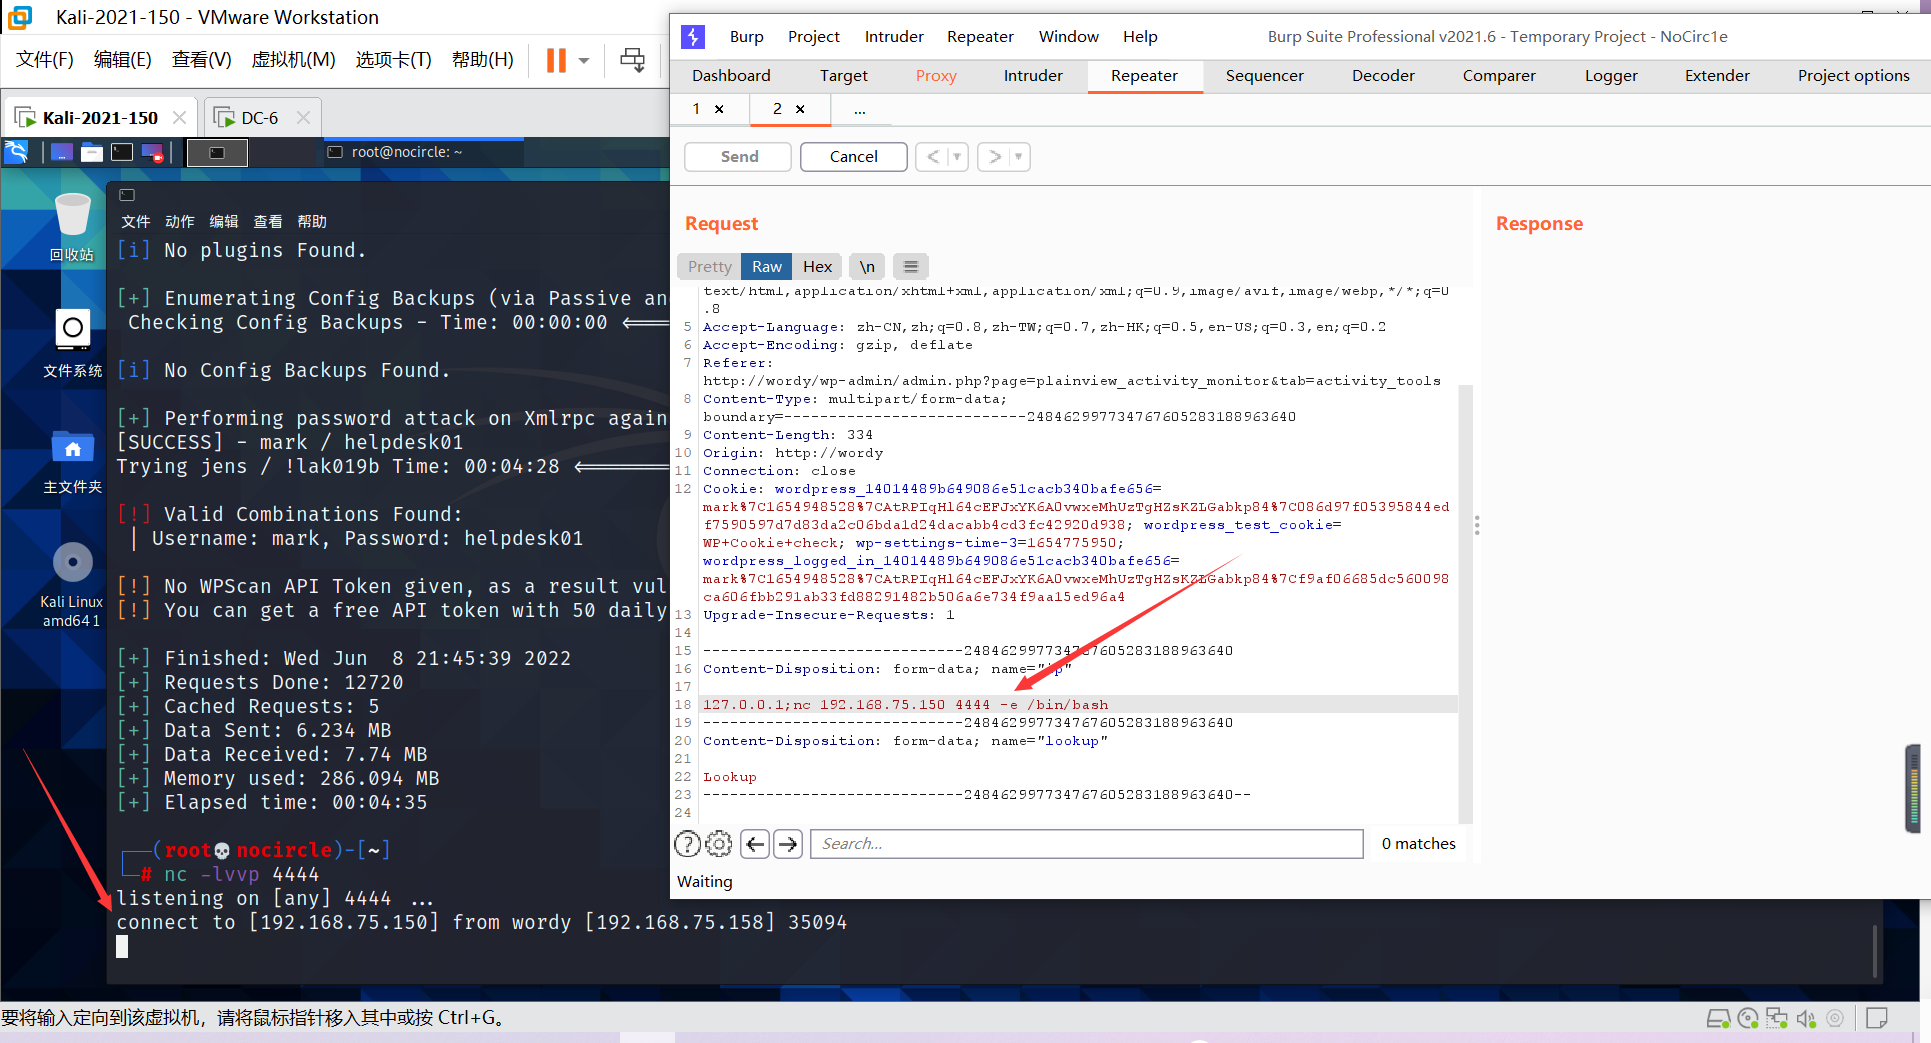Open the request editor hamburger options menu
The height and width of the screenshot is (1043, 1931).
(911, 267)
